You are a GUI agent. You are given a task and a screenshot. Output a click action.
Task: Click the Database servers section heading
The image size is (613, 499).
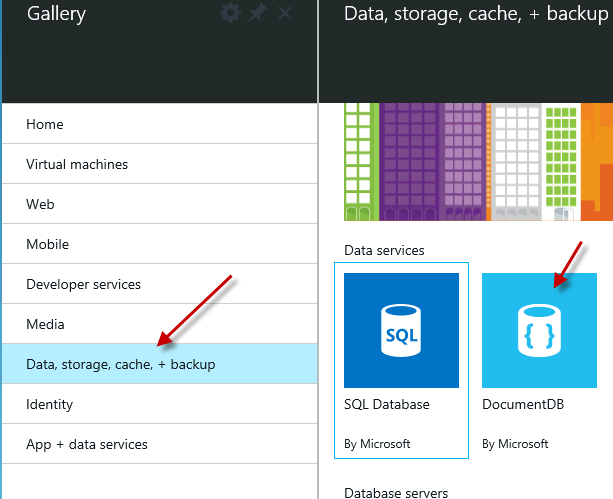(x=396, y=492)
